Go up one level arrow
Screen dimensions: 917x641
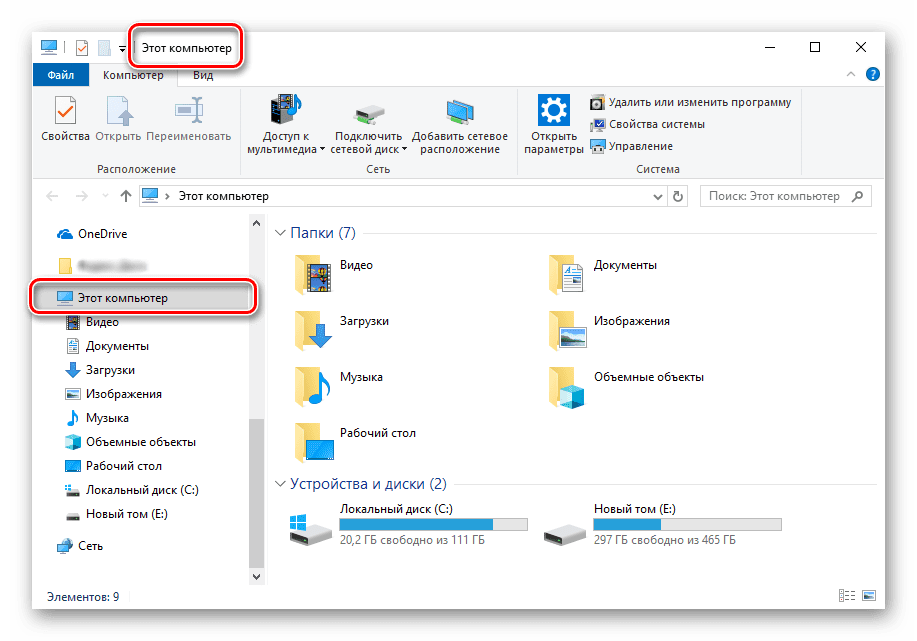(x=126, y=196)
